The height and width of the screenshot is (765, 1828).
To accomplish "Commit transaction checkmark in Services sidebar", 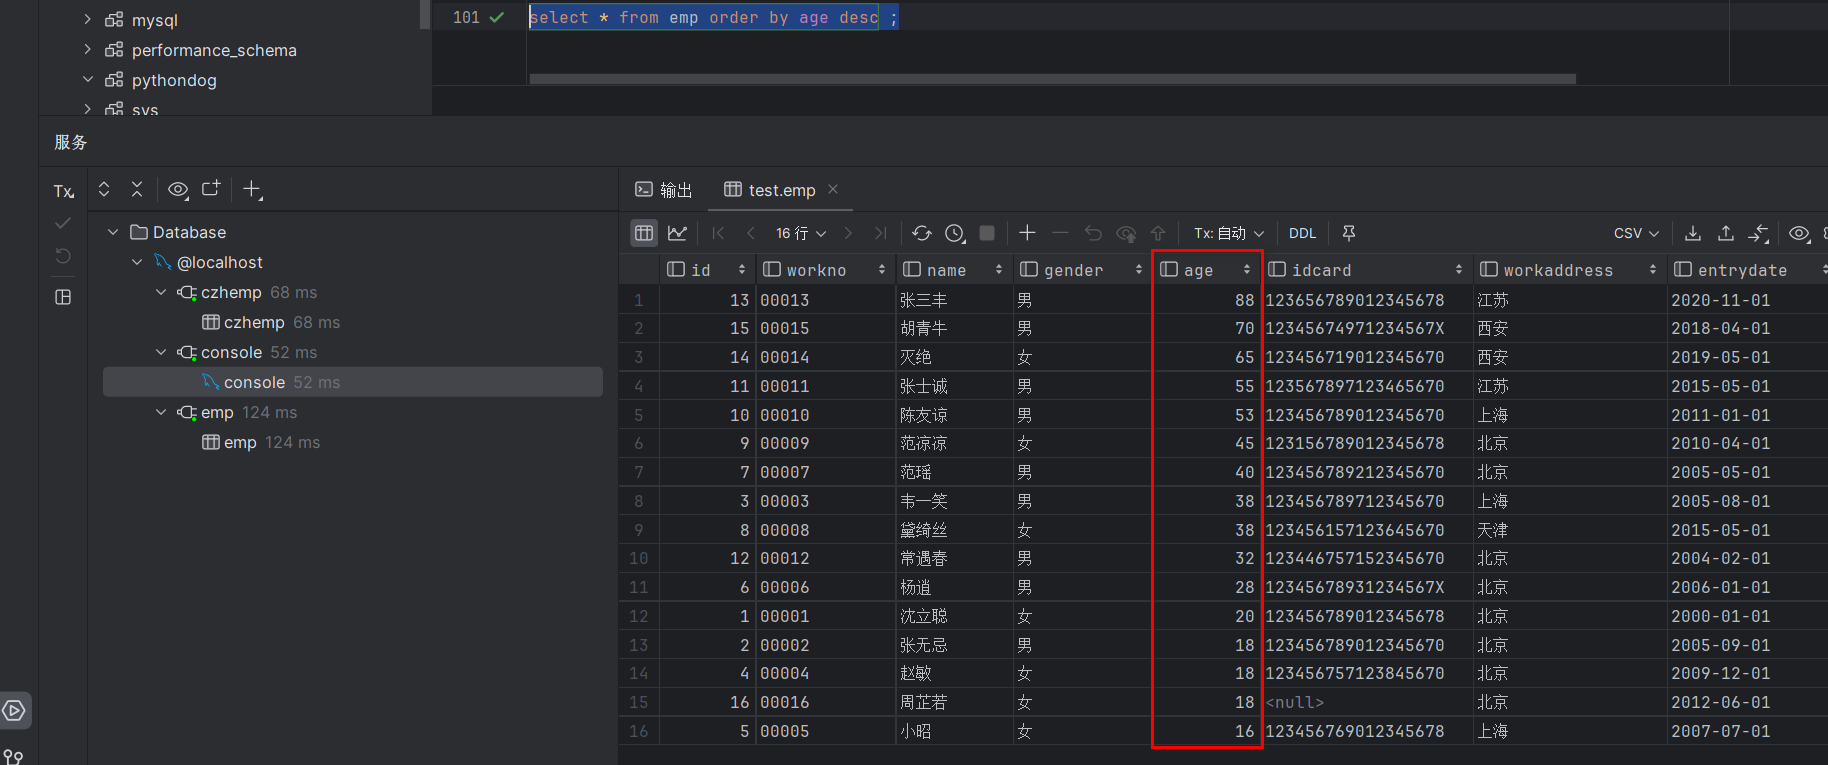I will click(63, 223).
